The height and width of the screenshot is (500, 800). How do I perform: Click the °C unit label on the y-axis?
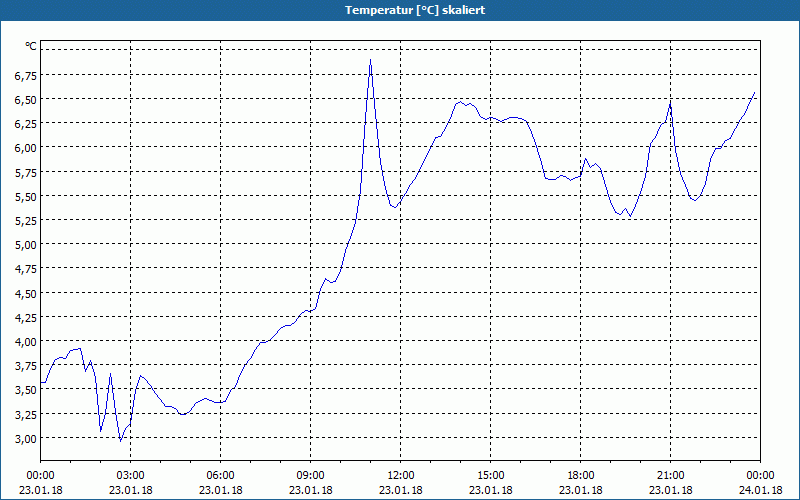(x=31, y=46)
